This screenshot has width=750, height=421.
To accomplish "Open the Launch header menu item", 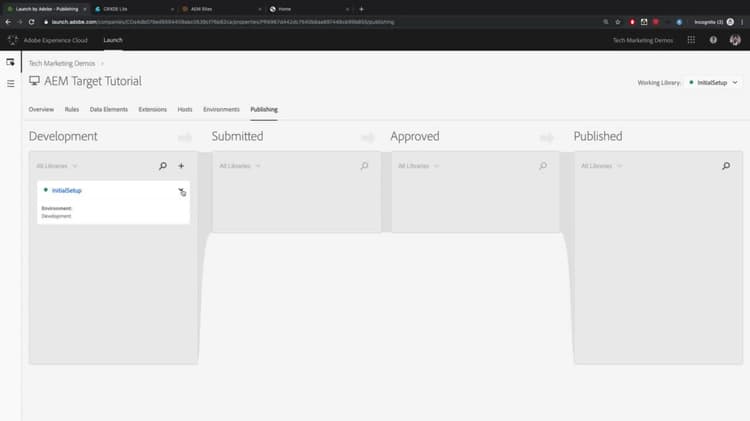I will coord(113,40).
